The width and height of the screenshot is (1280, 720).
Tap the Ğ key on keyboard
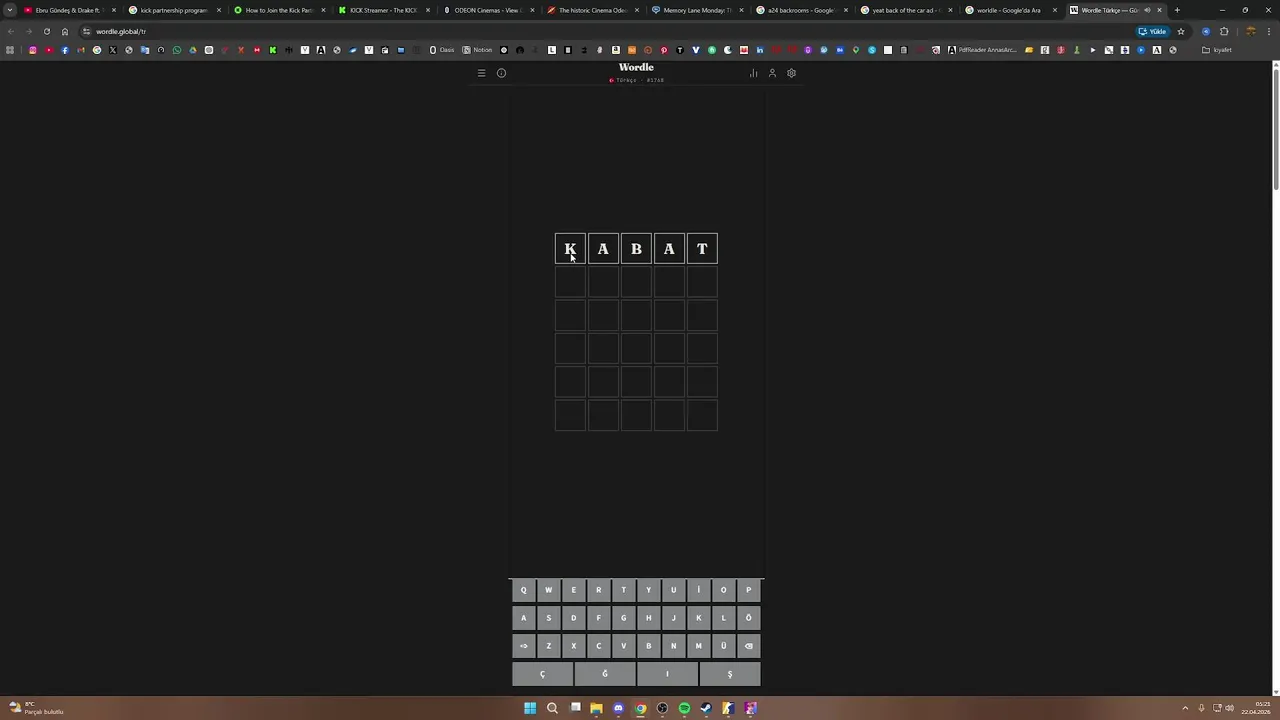click(x=604, y=674)
